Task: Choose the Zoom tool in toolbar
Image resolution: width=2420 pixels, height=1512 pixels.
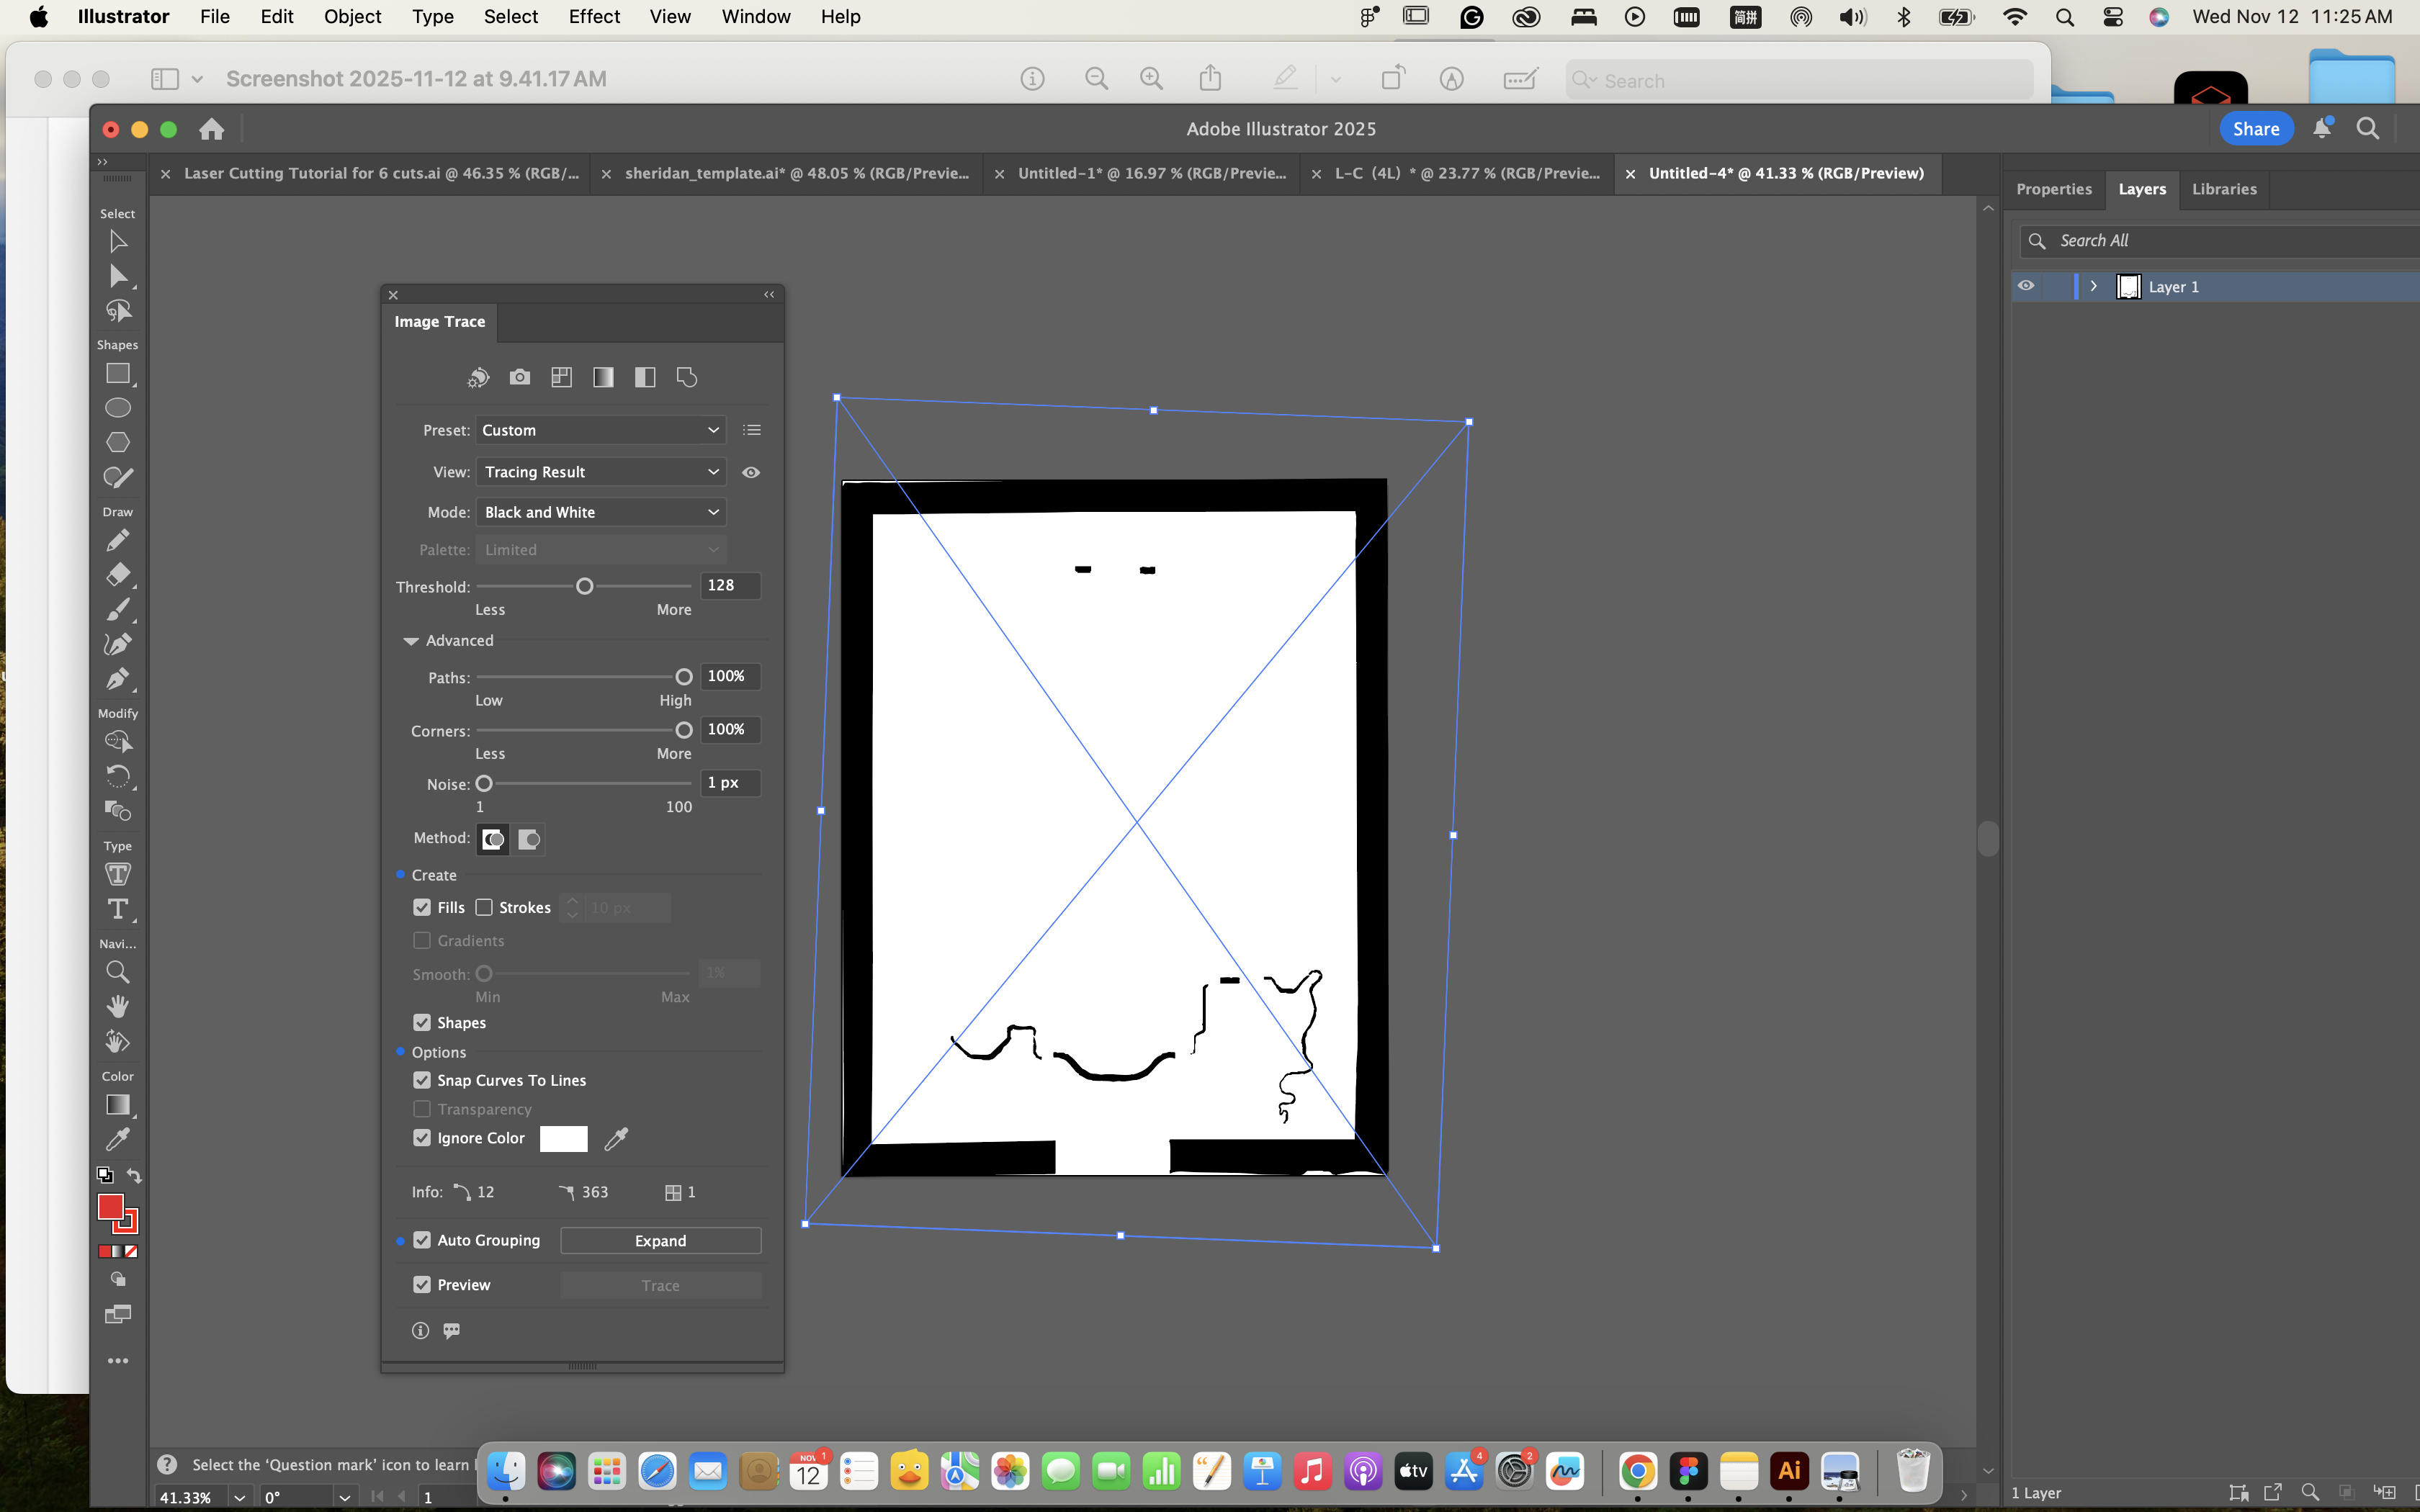Action: (x=118, y=972)
